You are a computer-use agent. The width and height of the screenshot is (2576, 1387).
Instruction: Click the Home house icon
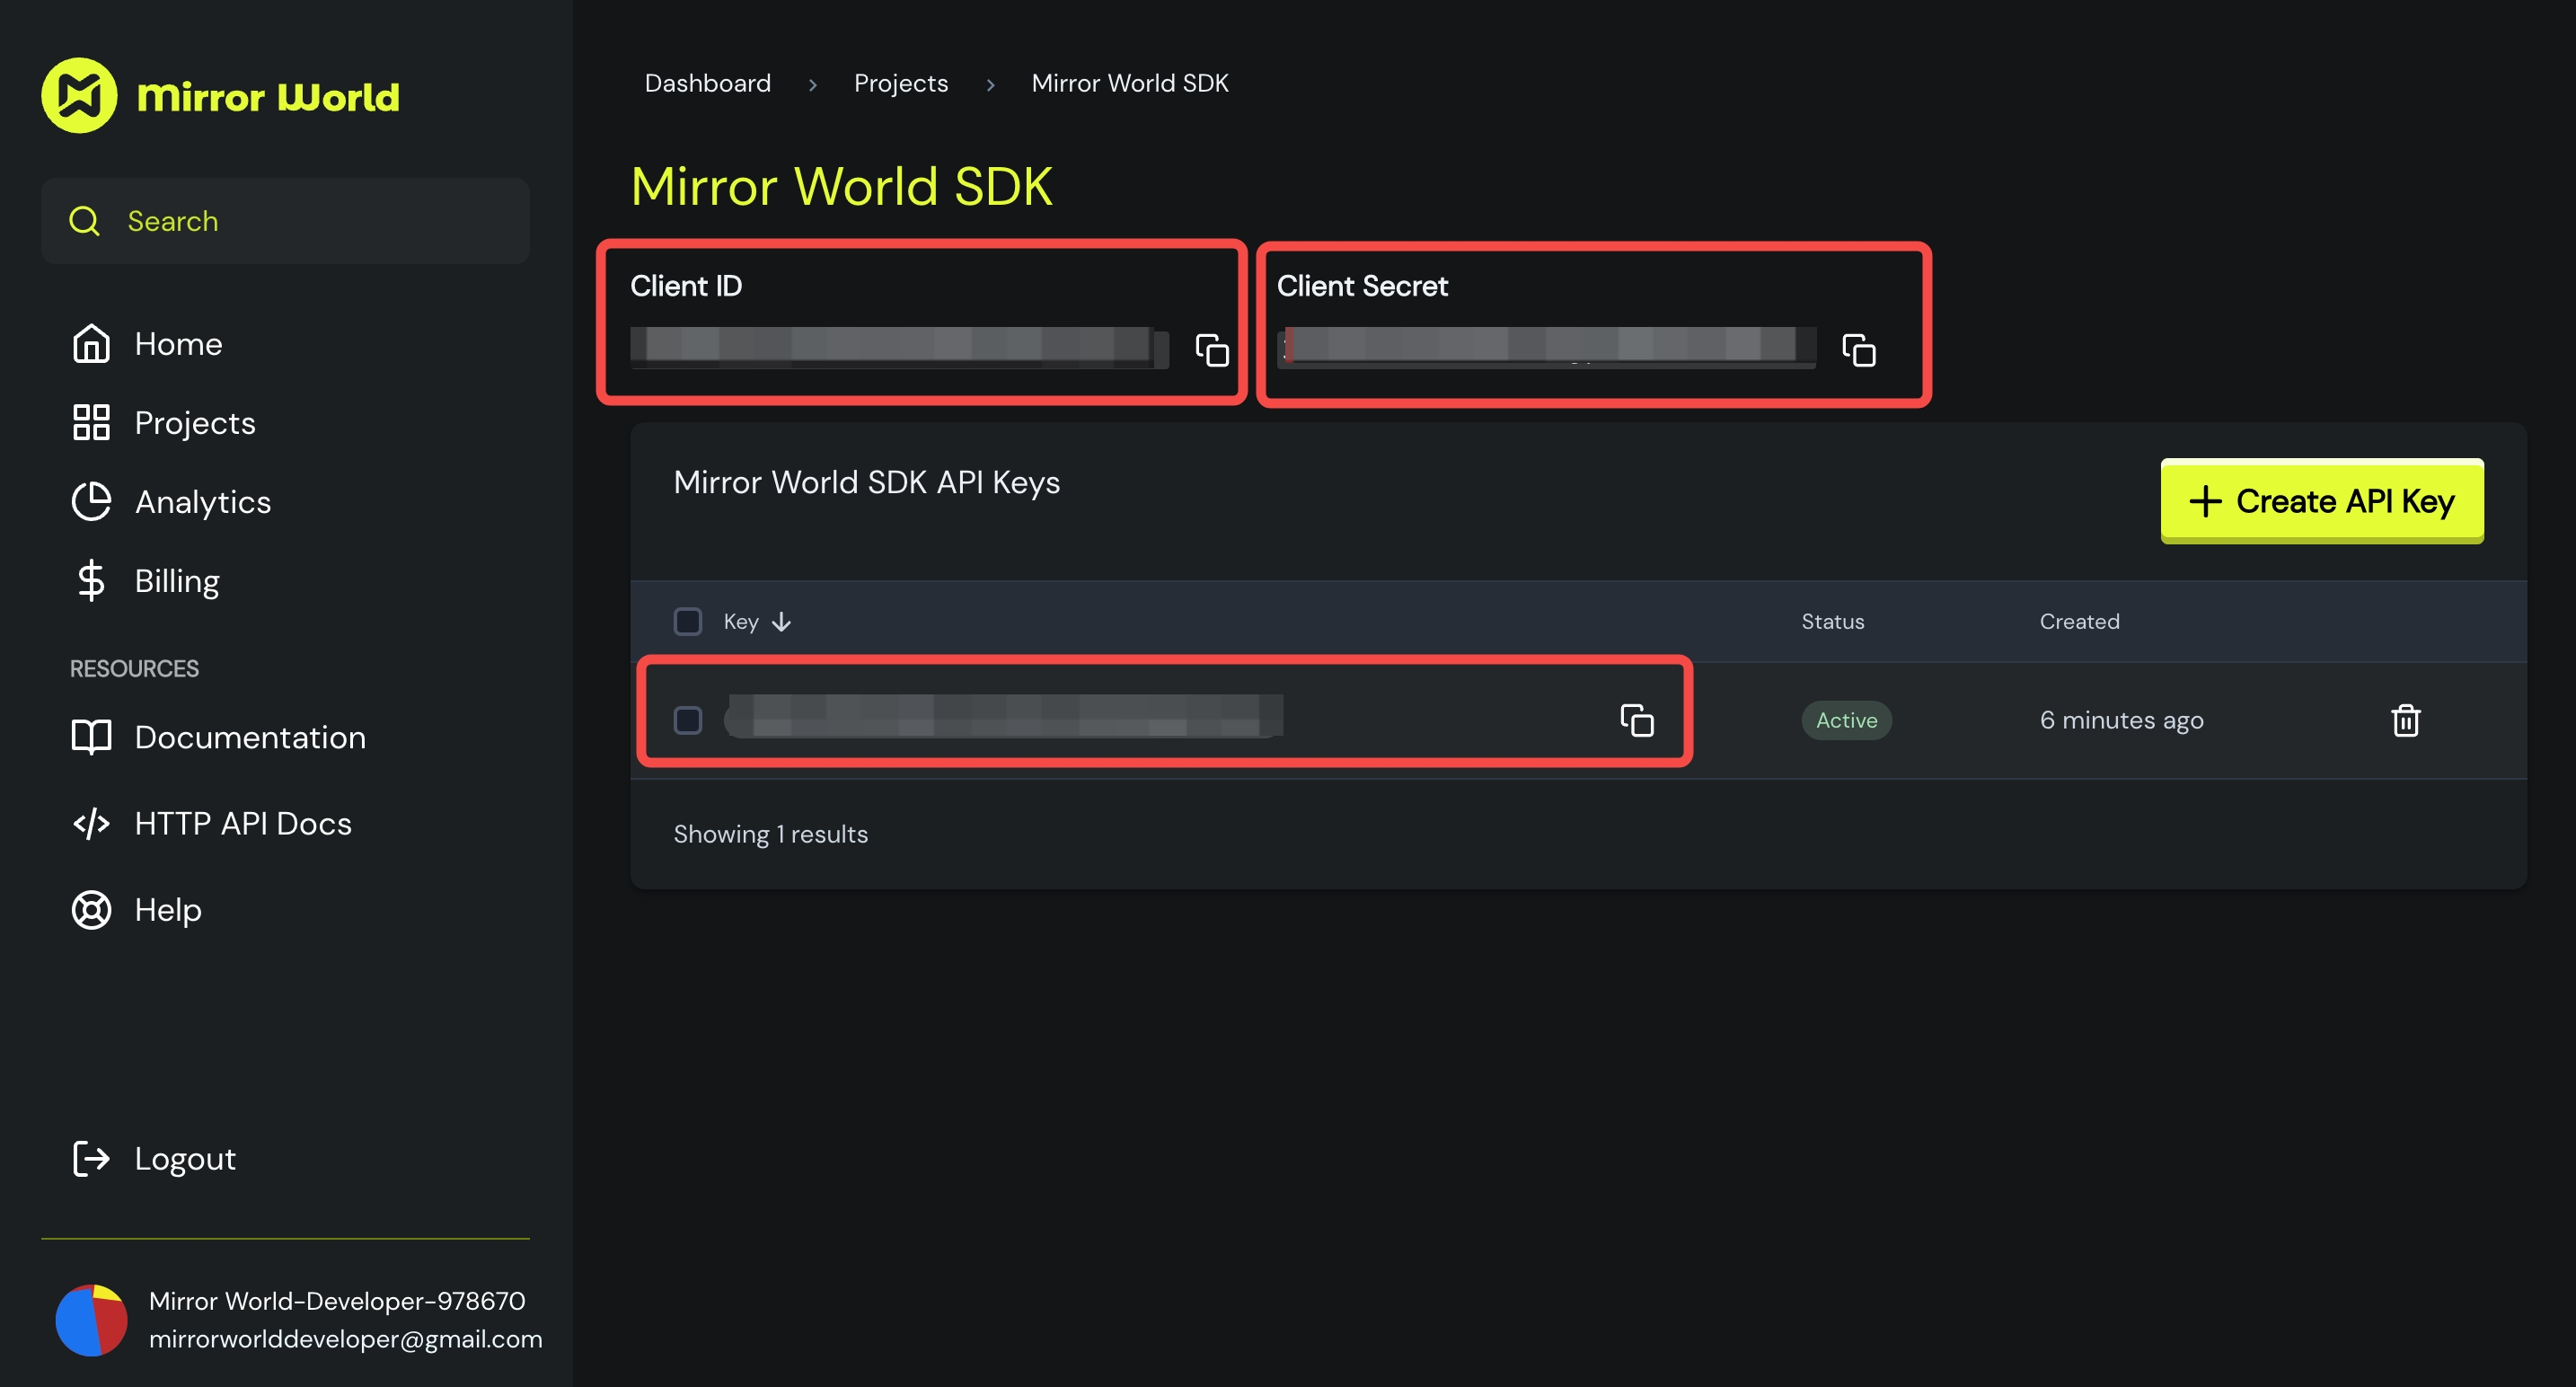point(91,344)
